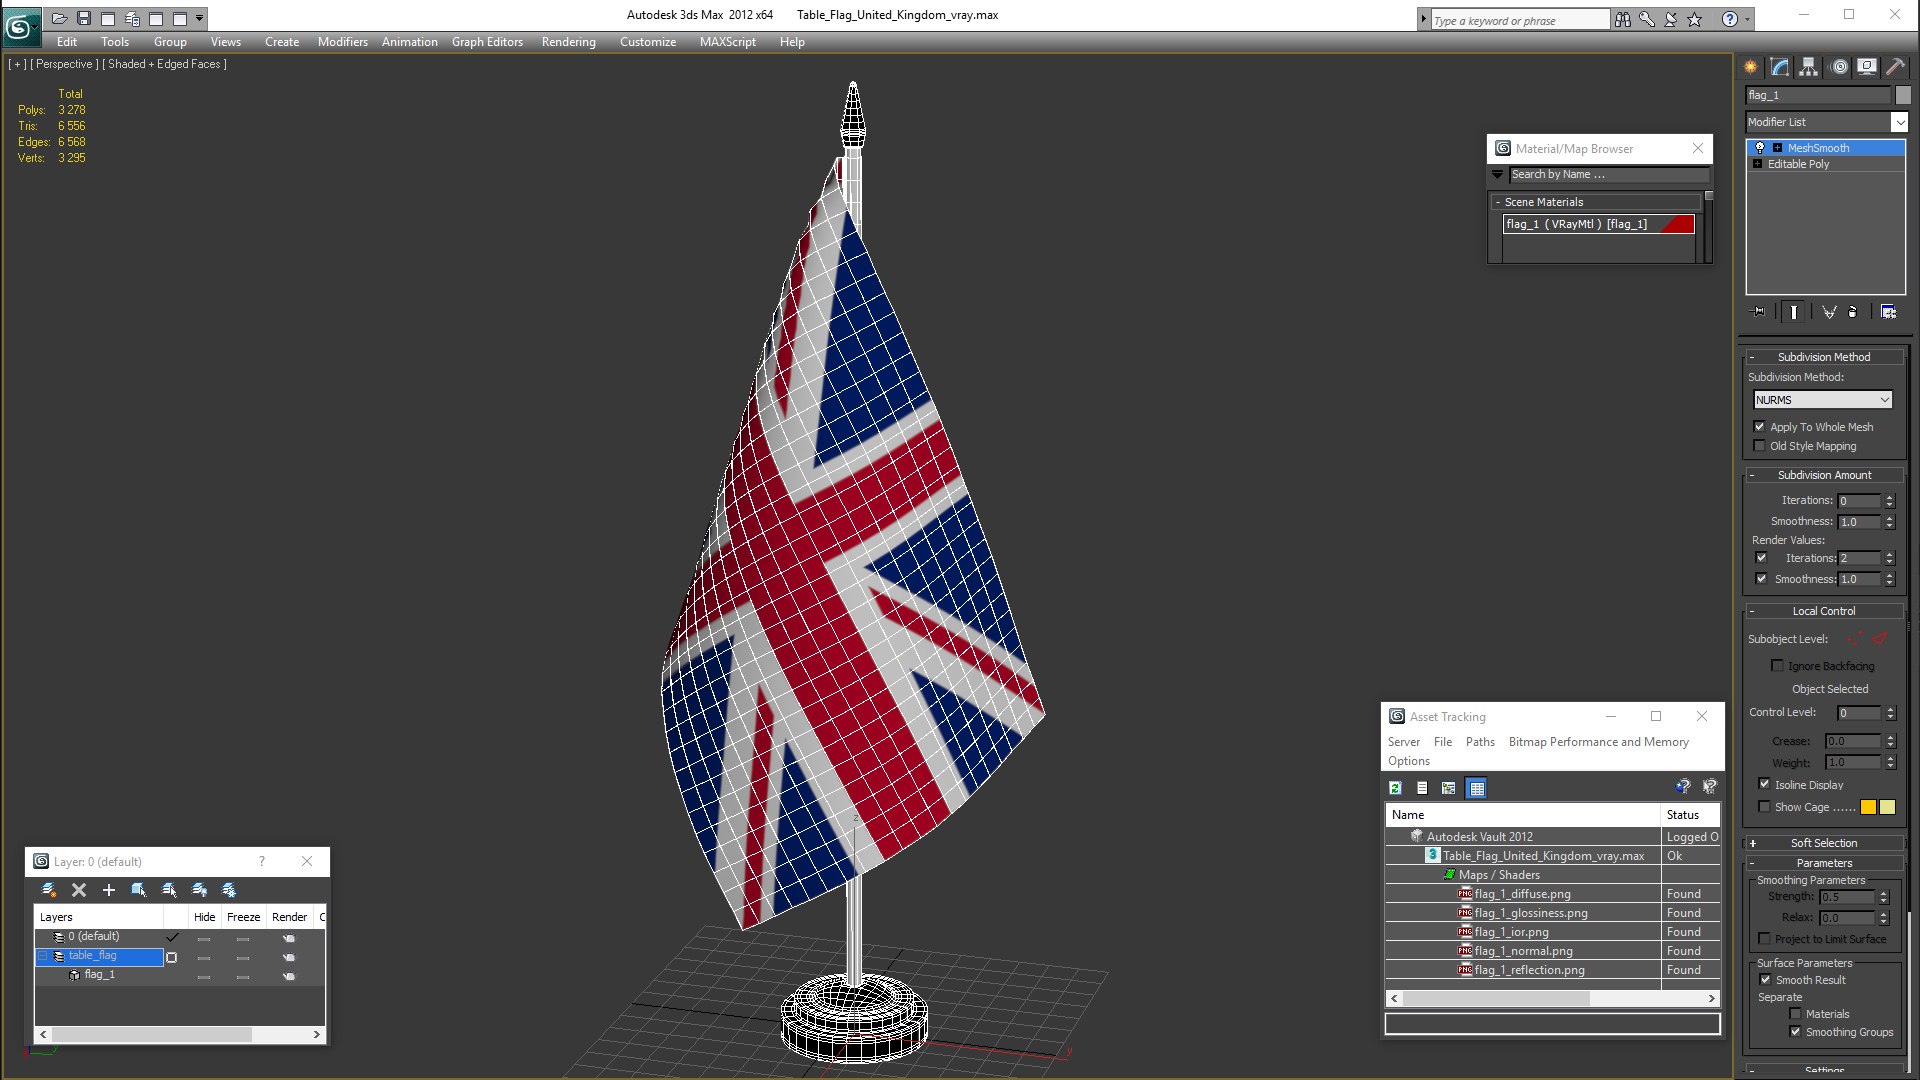Click Freeze/Unfreeze All Layers icon
Image resolution: width=1920 pixels, height=1080 pixels.
[x=229, y=890]
